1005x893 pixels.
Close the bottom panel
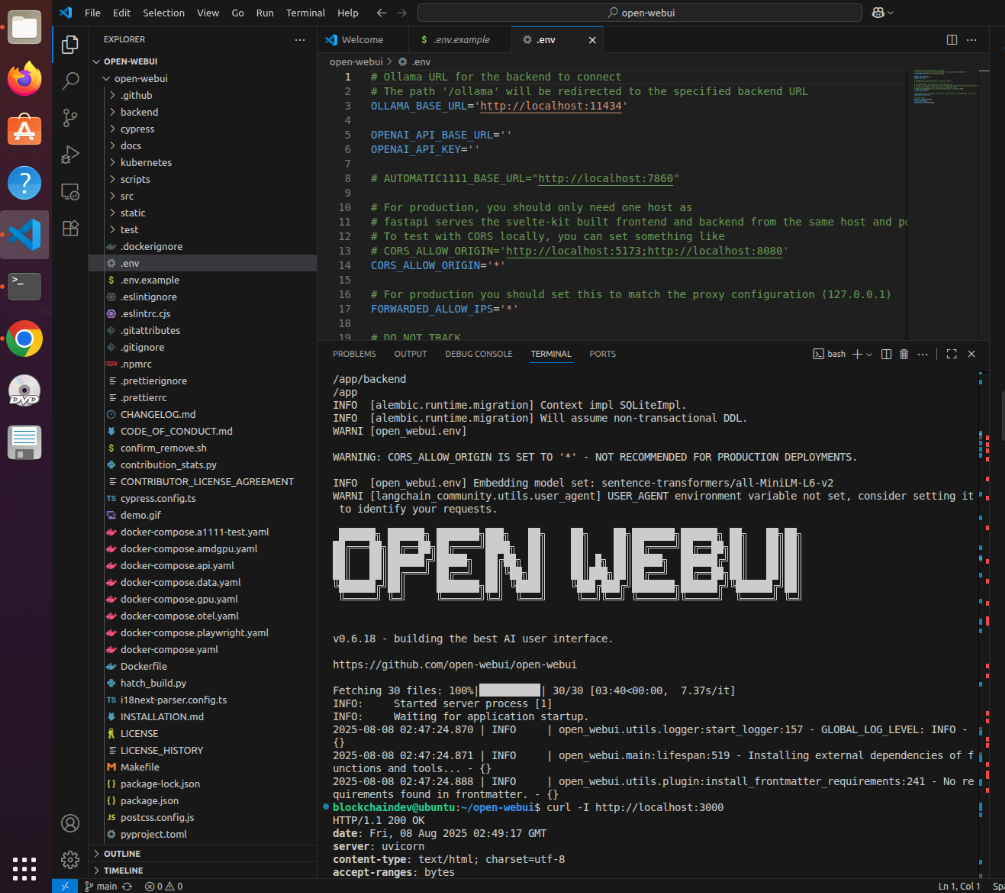[x=972, y=354]
